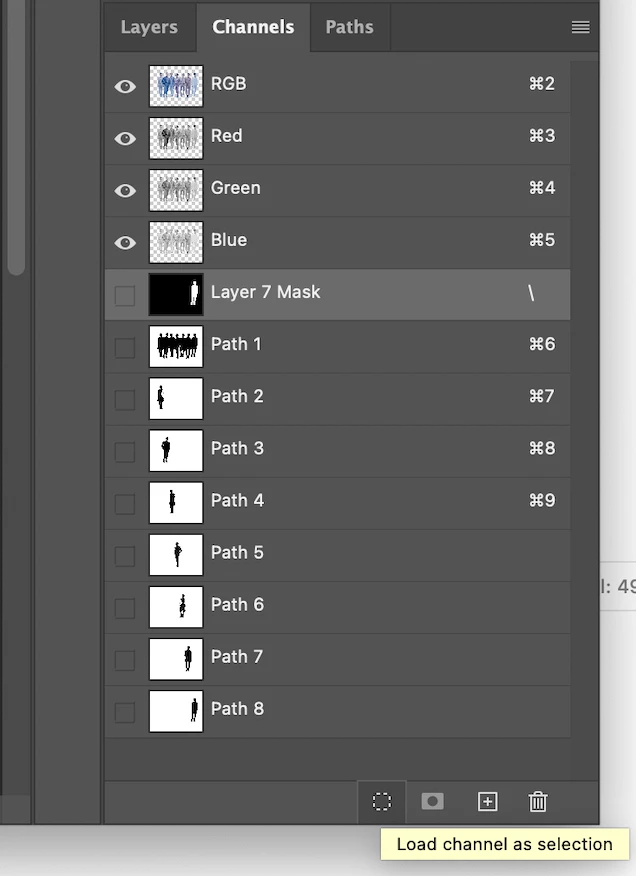Viewport: 636px width, 876px height.
Task: Select the Path 8 channel
Action: tap(338, 711)
